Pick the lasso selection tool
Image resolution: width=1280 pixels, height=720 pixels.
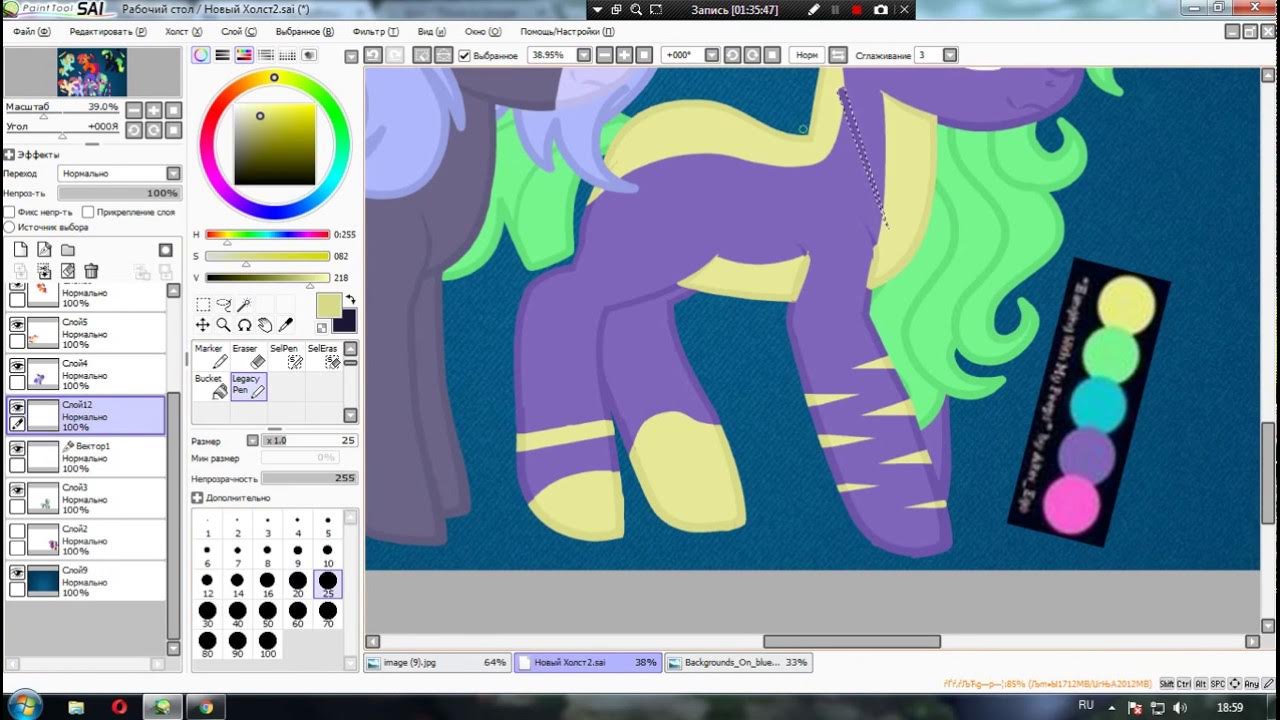223,305
